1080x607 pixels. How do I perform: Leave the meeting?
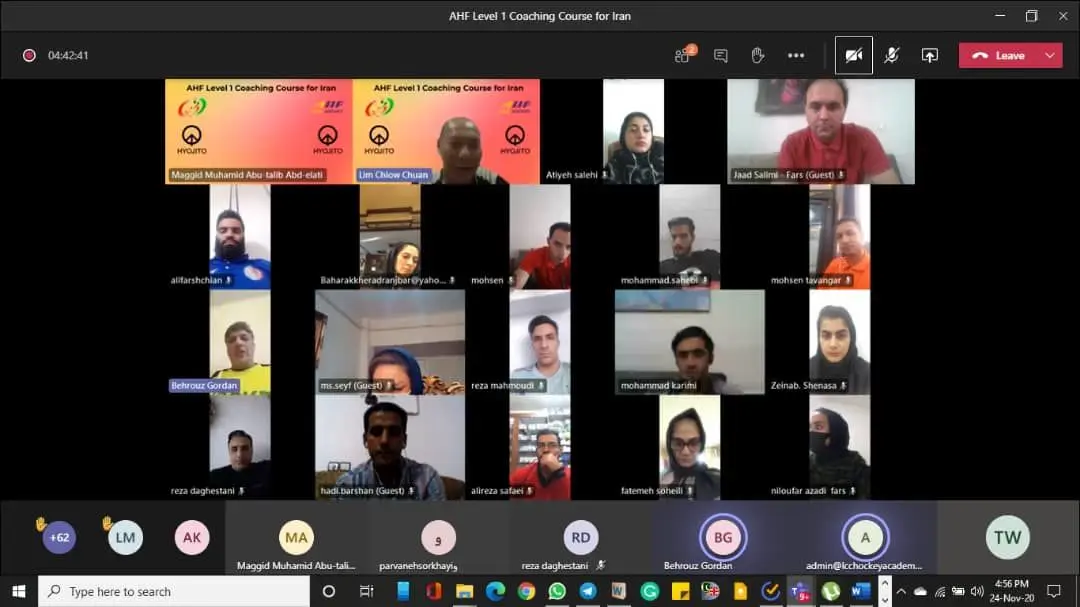(999, 56)
